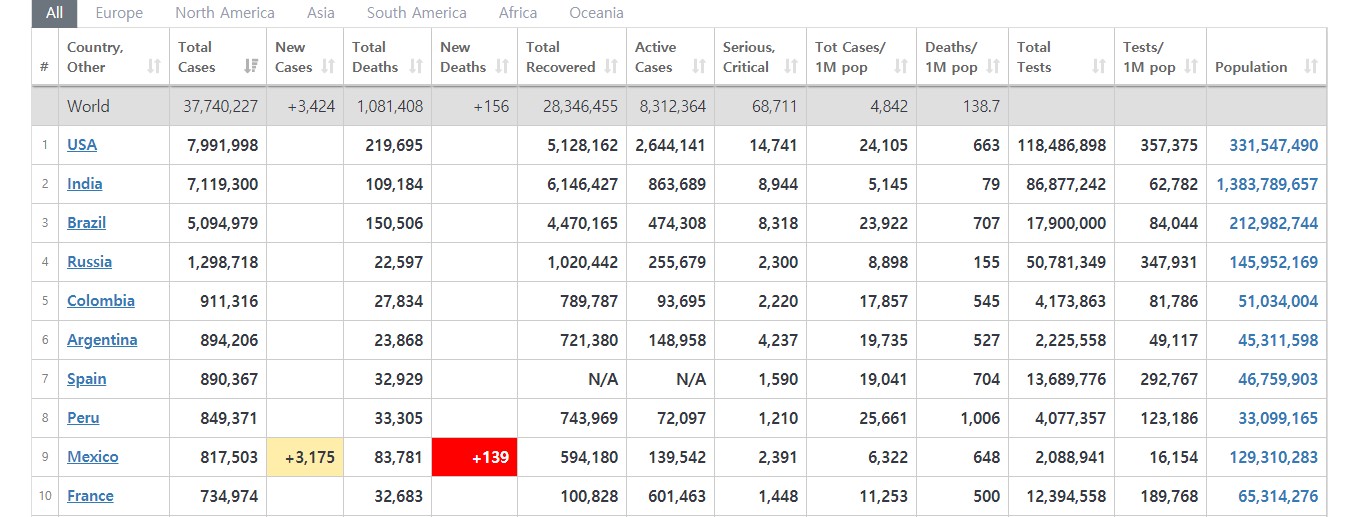Open the Brazil country link
1349x517 pixels.
tap(87, 223)
